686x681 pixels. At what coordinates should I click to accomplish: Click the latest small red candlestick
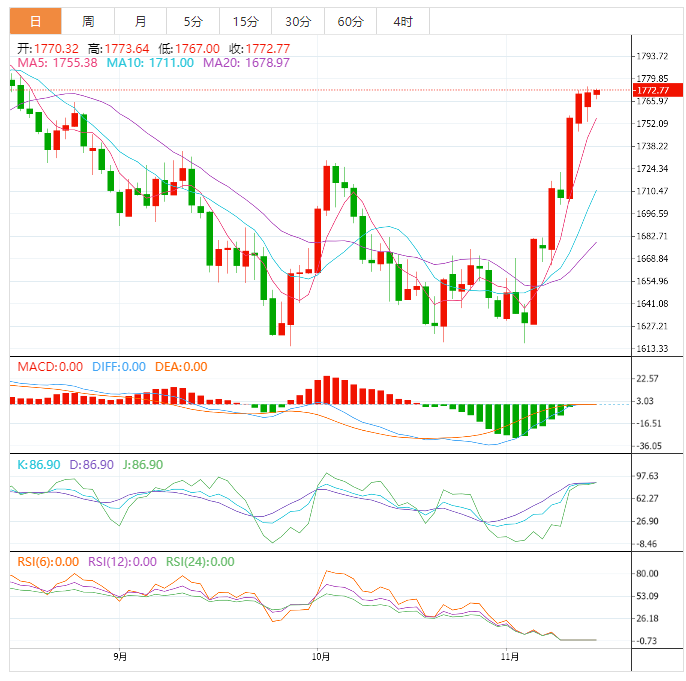click(597, 92)
